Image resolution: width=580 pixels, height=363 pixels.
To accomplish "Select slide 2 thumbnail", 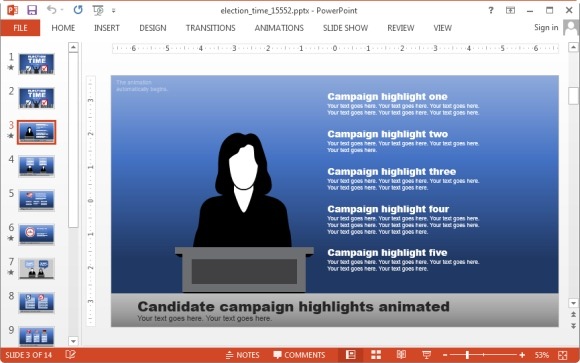I will pos(37,98).
